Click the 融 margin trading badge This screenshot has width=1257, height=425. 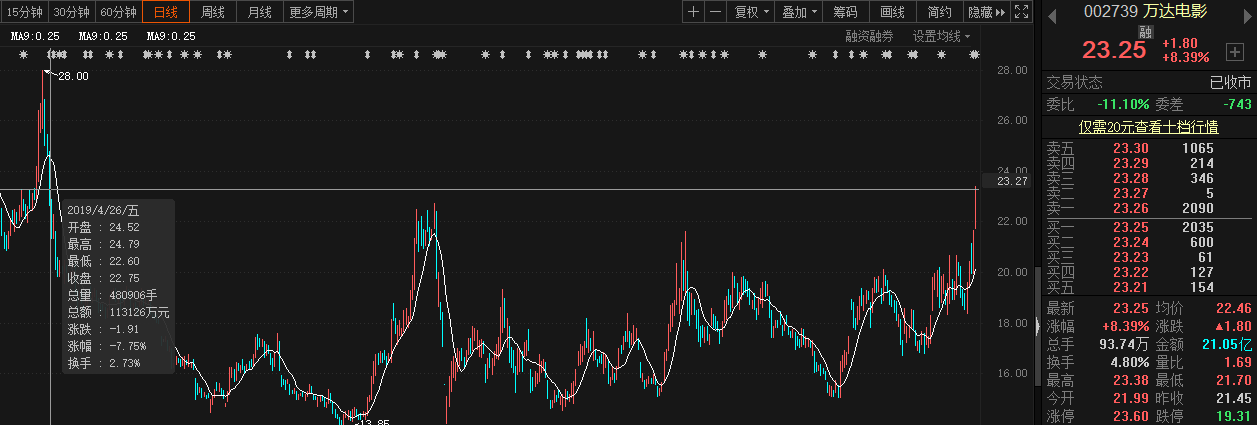[x=1146, y=33]
